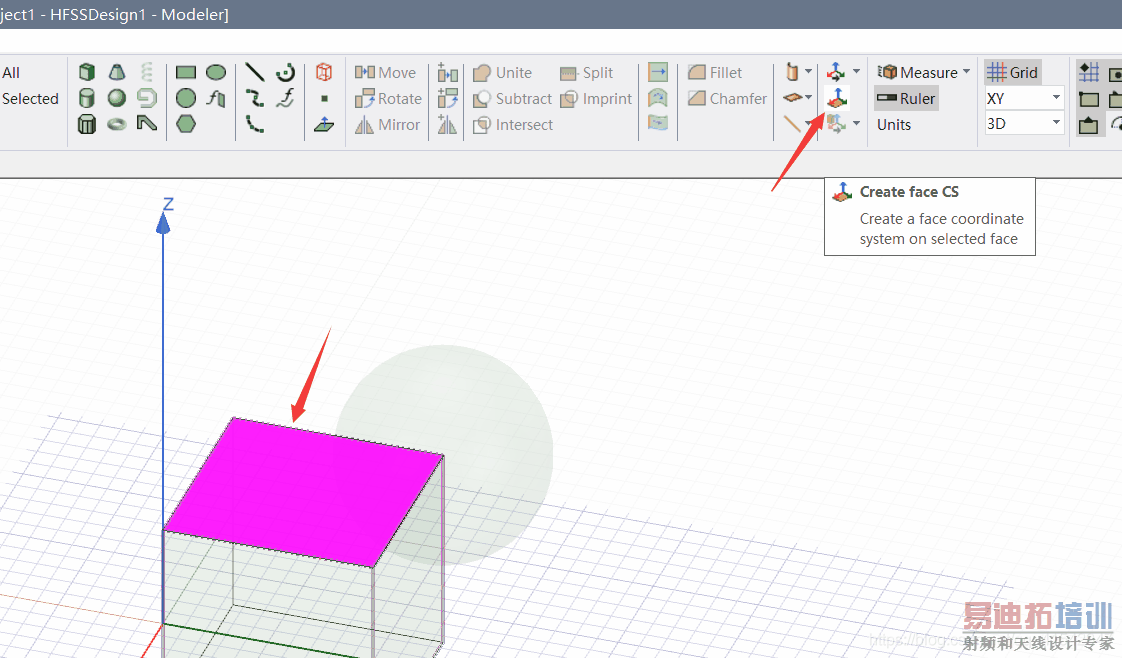Click the Intersect boolean button
1122x658 pixels.
pos(513,124)
